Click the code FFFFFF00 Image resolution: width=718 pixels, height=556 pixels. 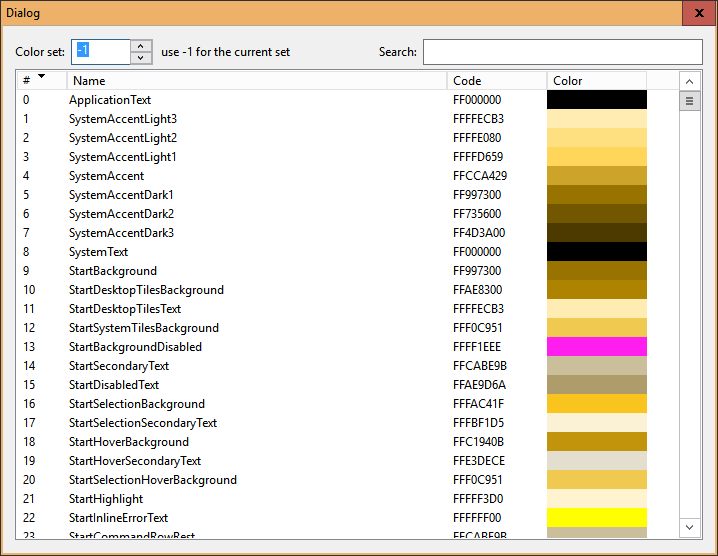click(x=477, y=518)
